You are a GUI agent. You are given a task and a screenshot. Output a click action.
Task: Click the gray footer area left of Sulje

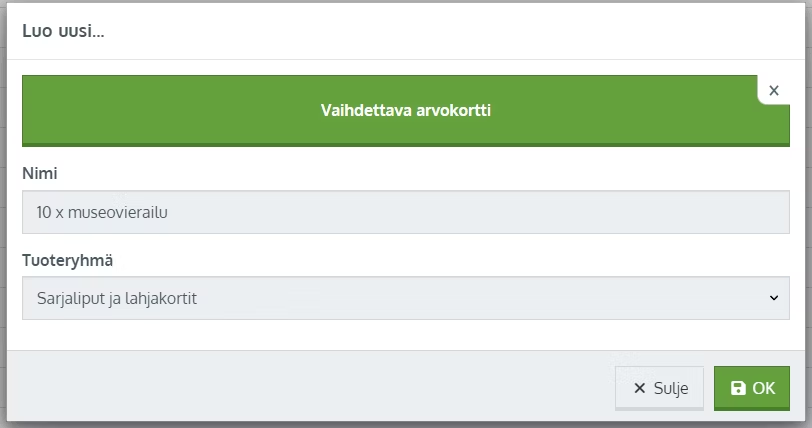tap(311, 386)
